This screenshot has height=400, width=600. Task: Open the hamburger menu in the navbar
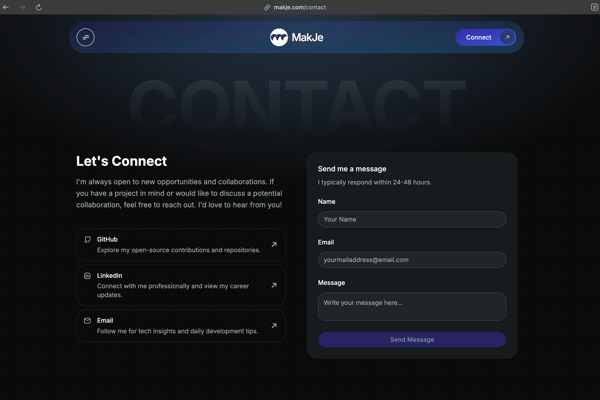click(x=86, y=37)
